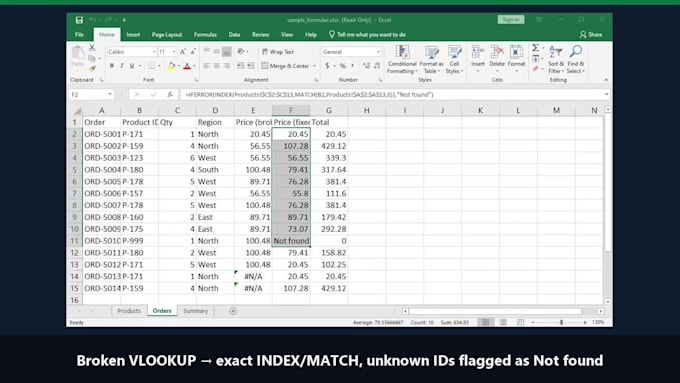Toggle Bold formatting

(x=111, y=66)
